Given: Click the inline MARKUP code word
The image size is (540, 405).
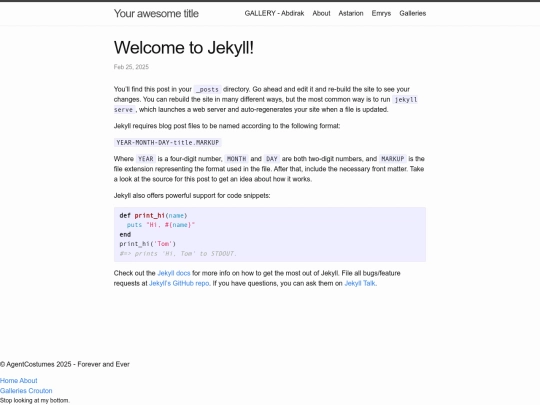Looking at the screenshot, I should [393, 159].
